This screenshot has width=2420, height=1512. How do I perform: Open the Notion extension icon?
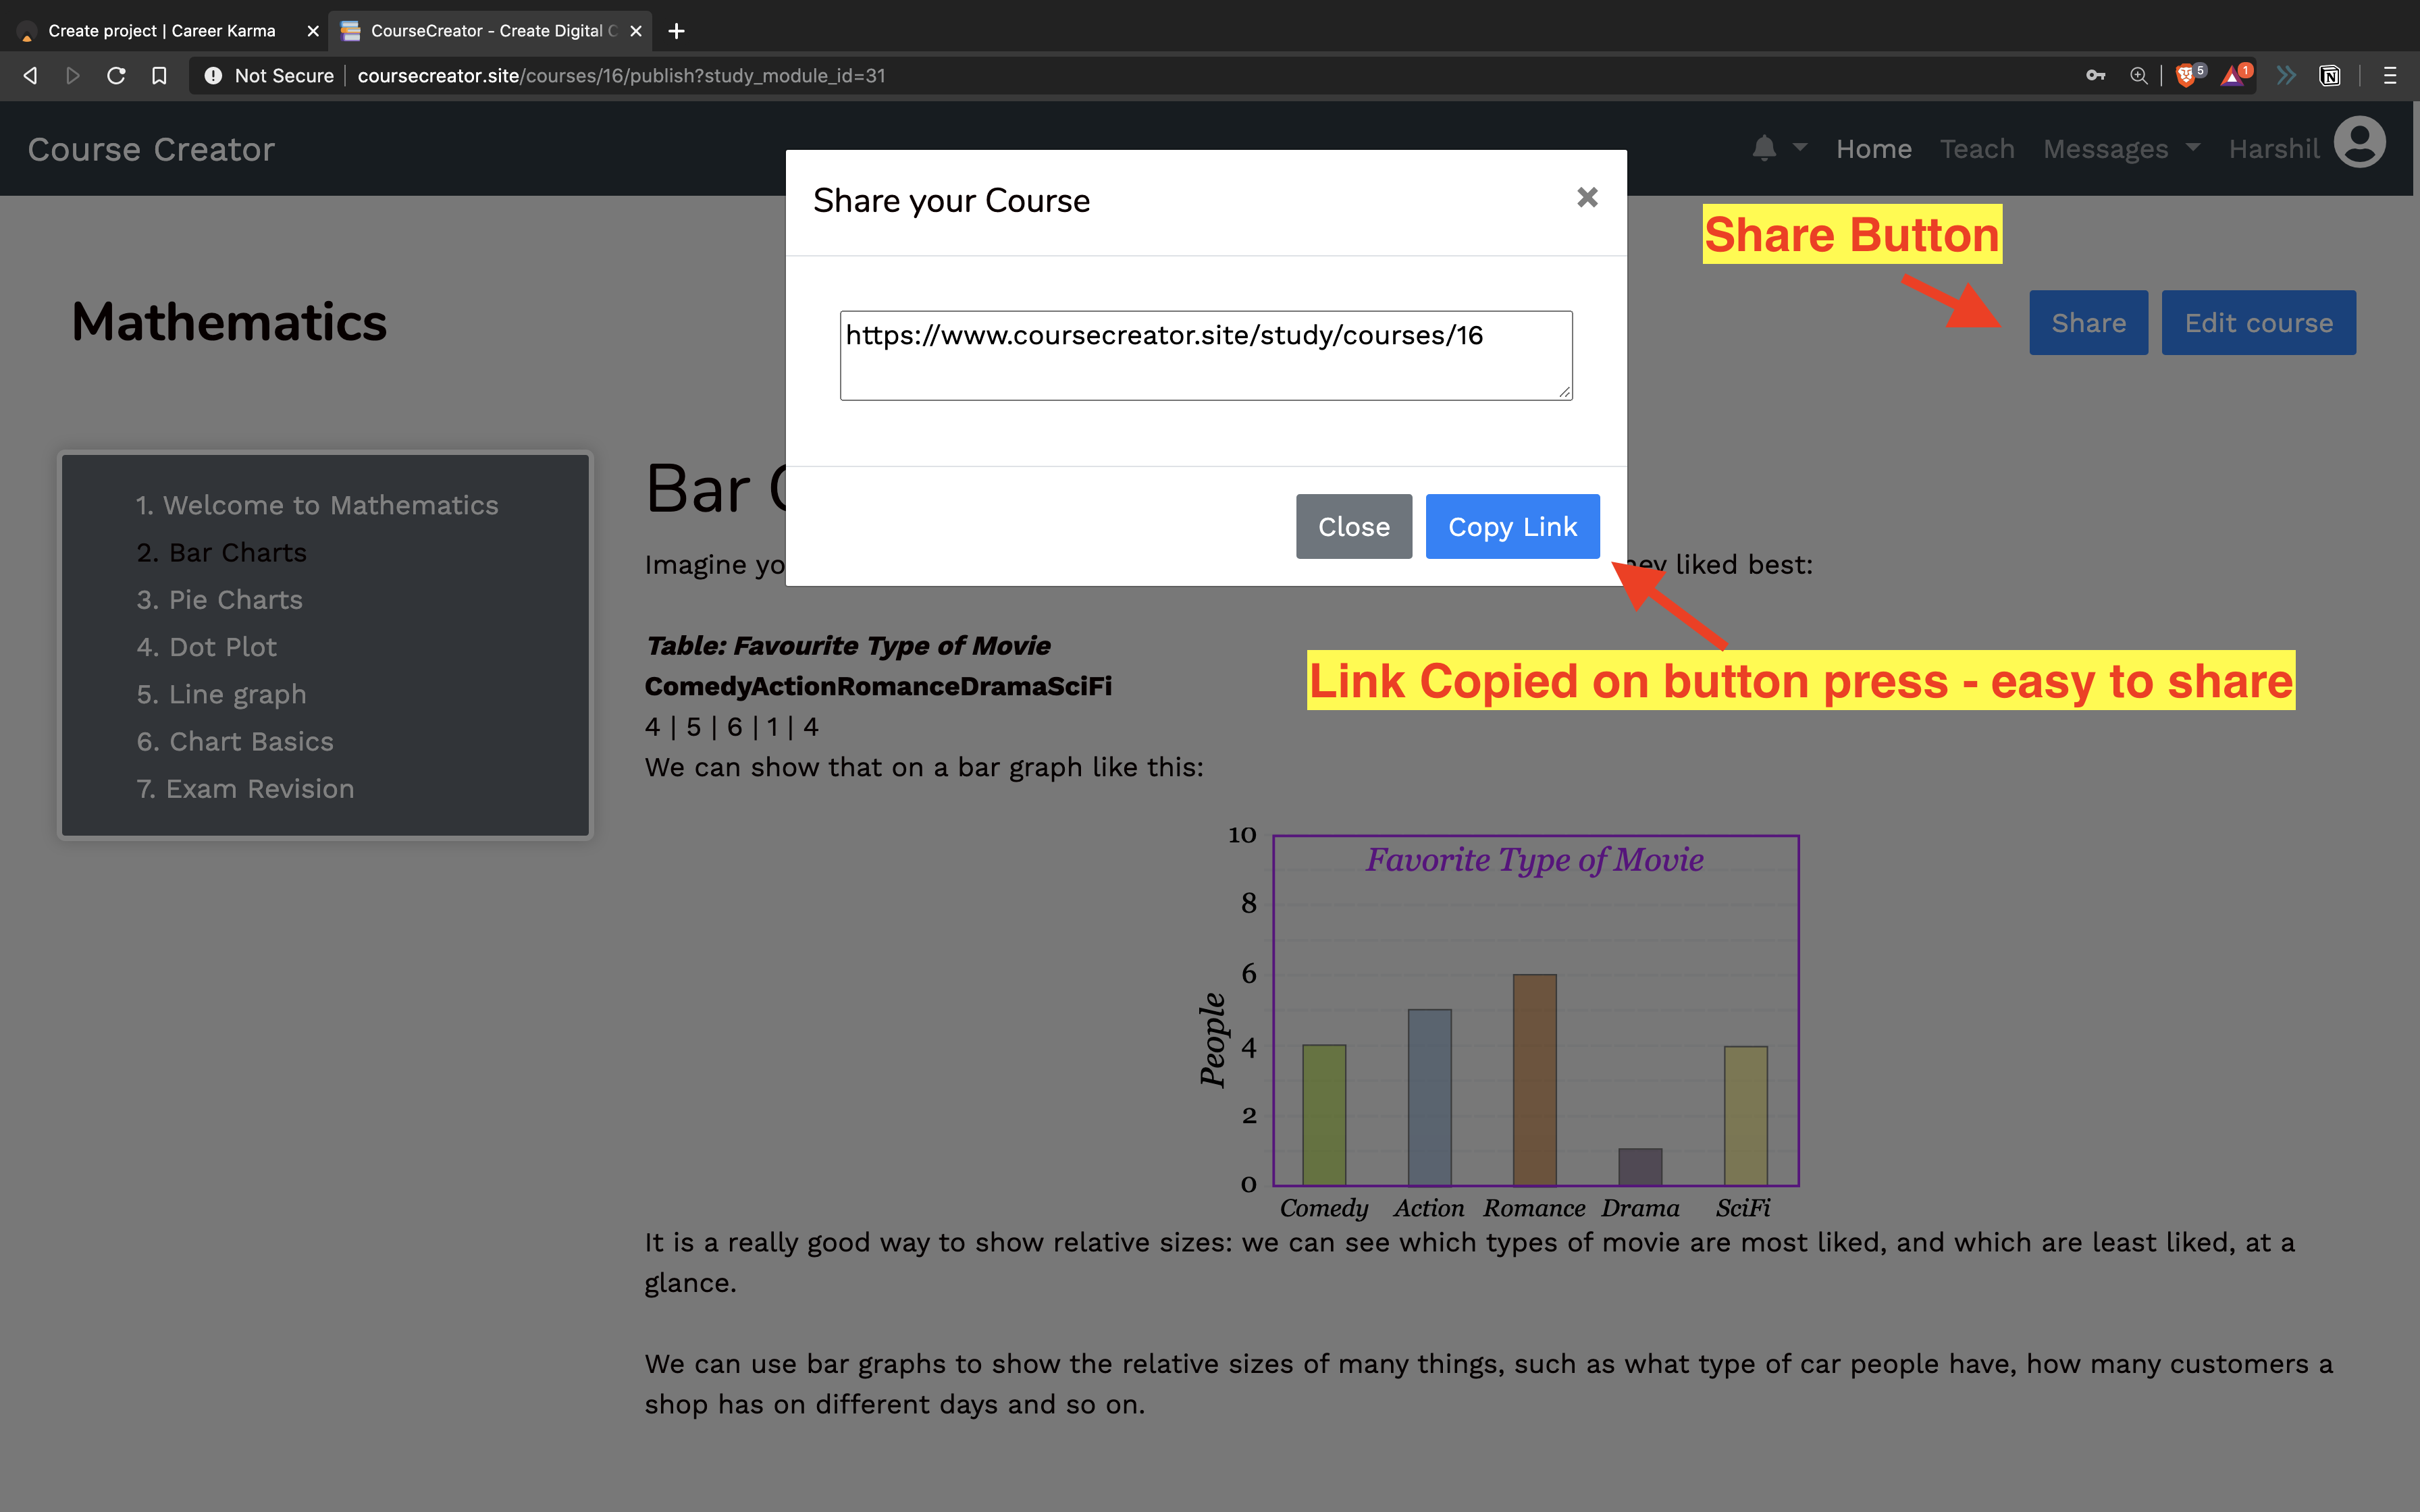(2329, 76)
